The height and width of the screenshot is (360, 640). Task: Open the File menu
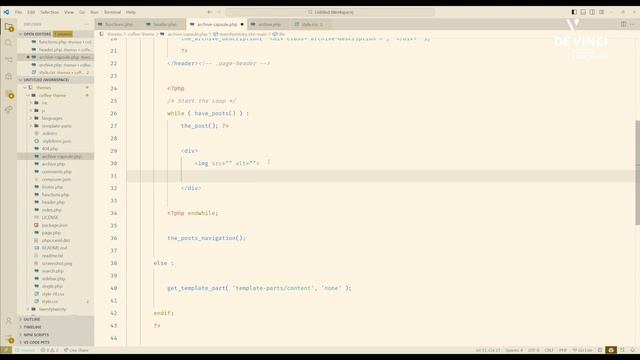point(18,12)
